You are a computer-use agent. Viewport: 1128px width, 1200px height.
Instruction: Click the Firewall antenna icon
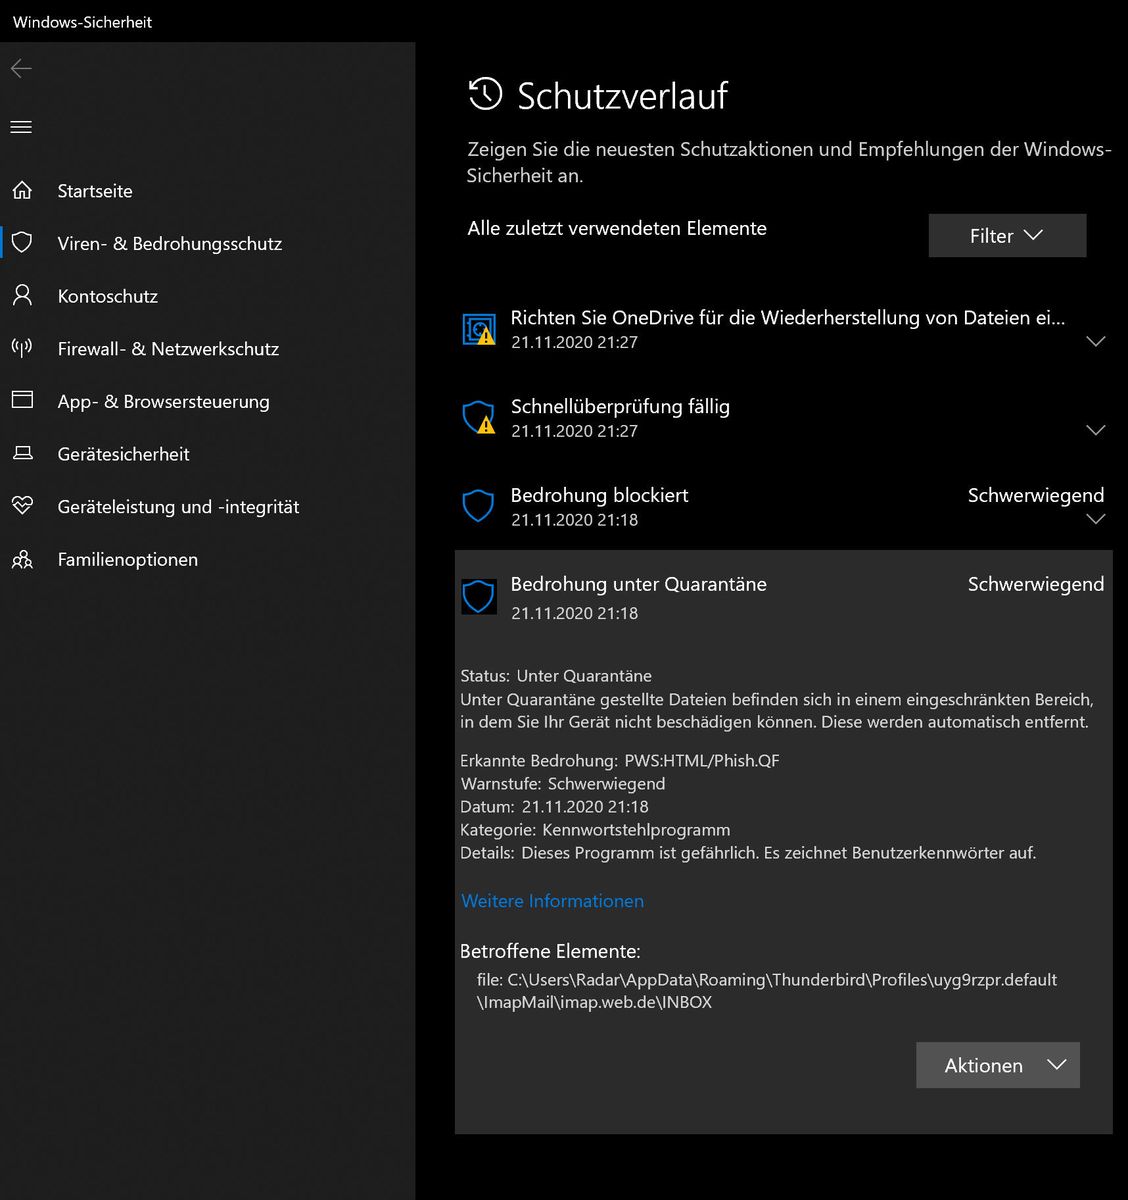pyautogui.click(x=22, y=348)
